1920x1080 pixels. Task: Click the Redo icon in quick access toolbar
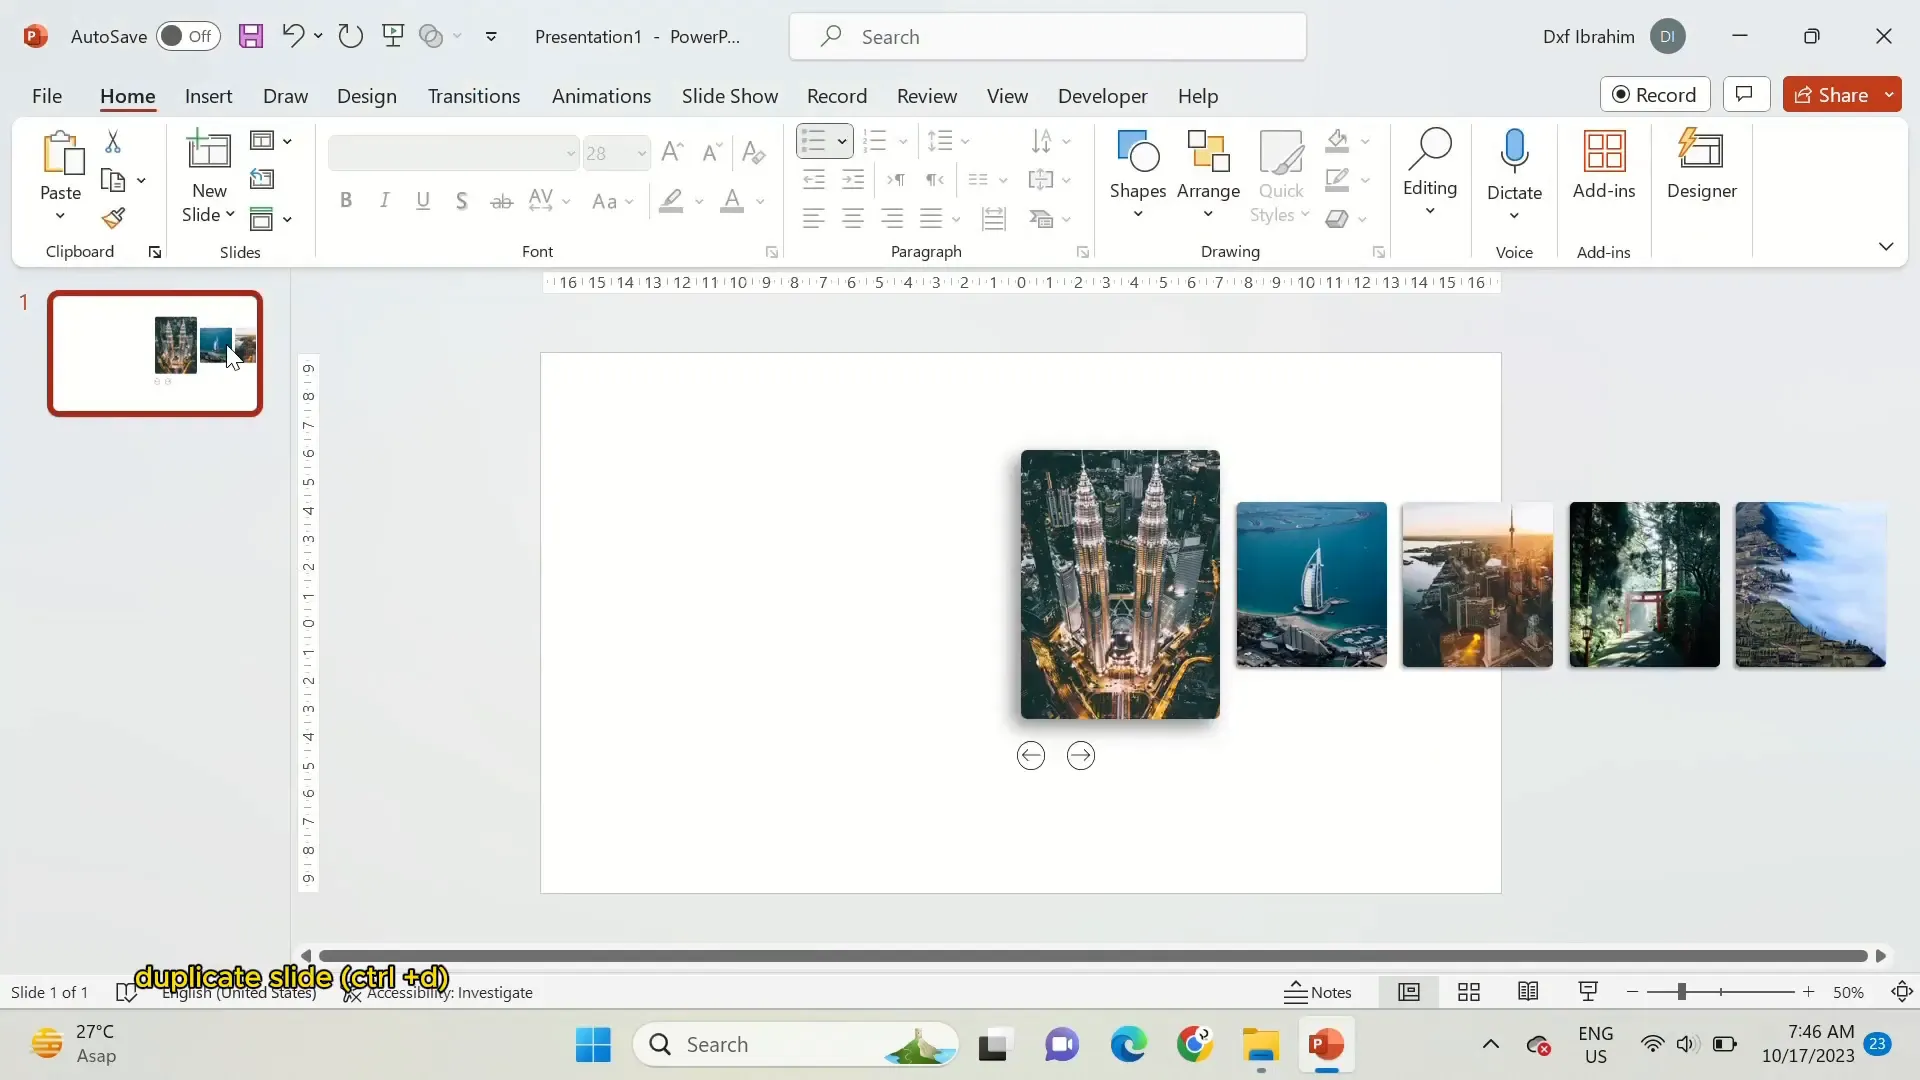350,37
